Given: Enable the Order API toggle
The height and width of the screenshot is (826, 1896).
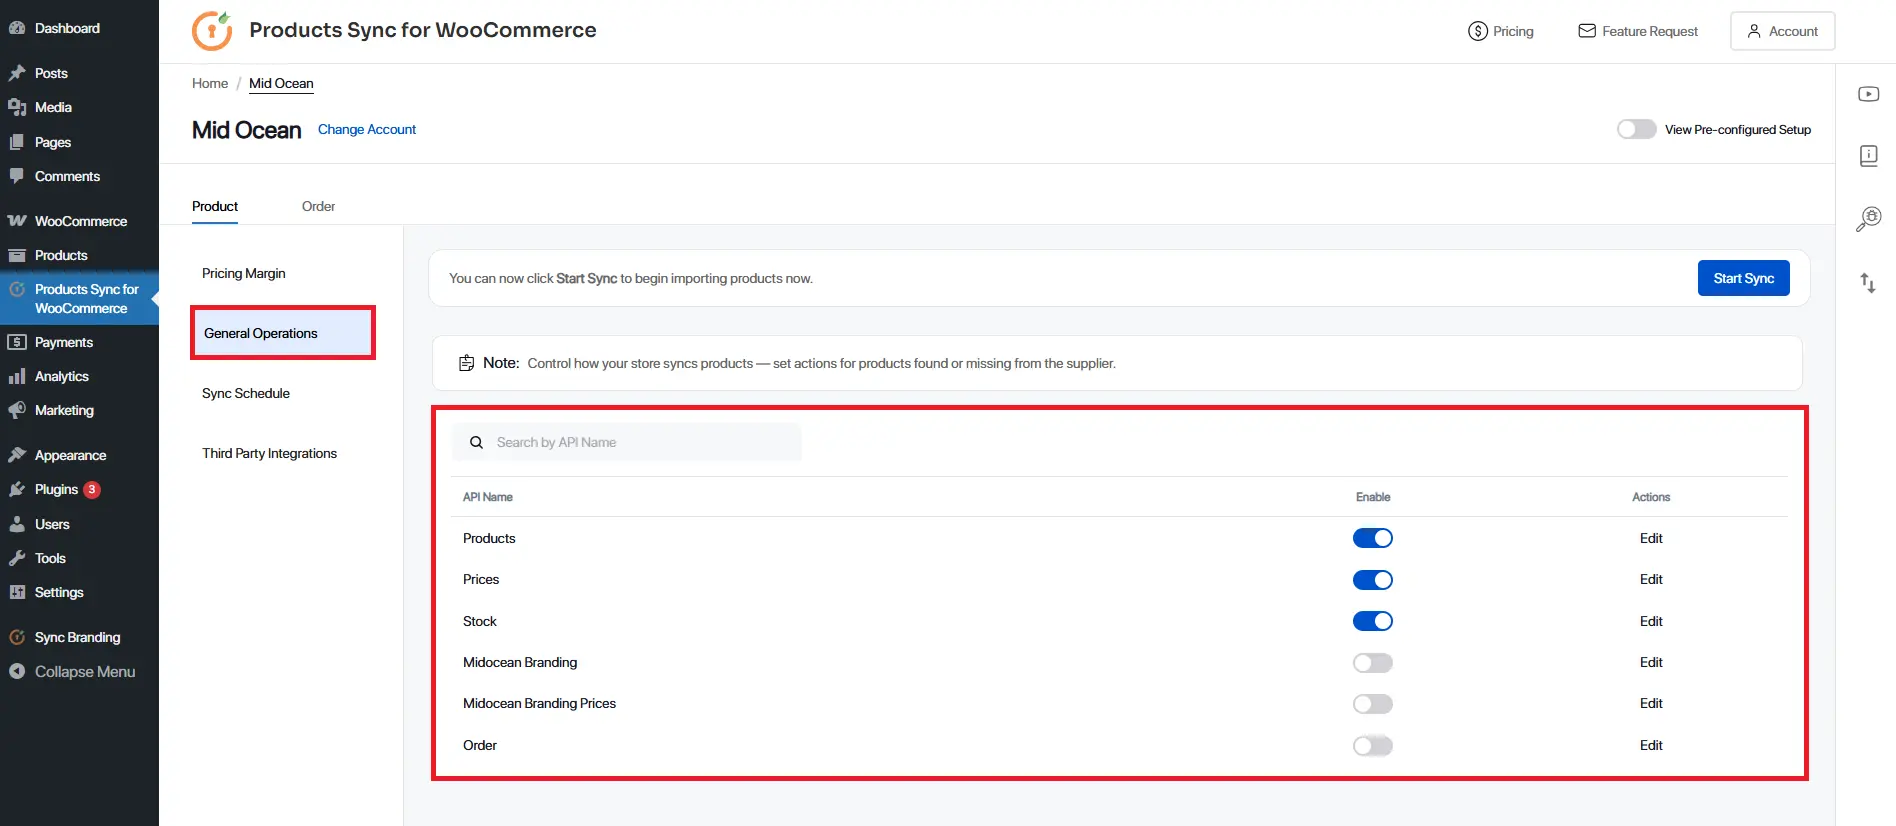Looking at the screenshot, I should pos(1373,746).
